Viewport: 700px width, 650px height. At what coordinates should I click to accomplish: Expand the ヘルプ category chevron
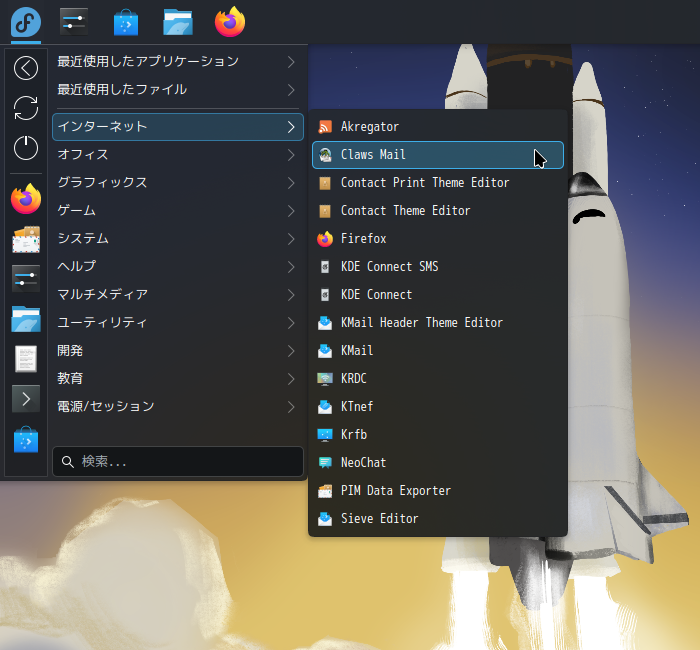tap(291, 267)
